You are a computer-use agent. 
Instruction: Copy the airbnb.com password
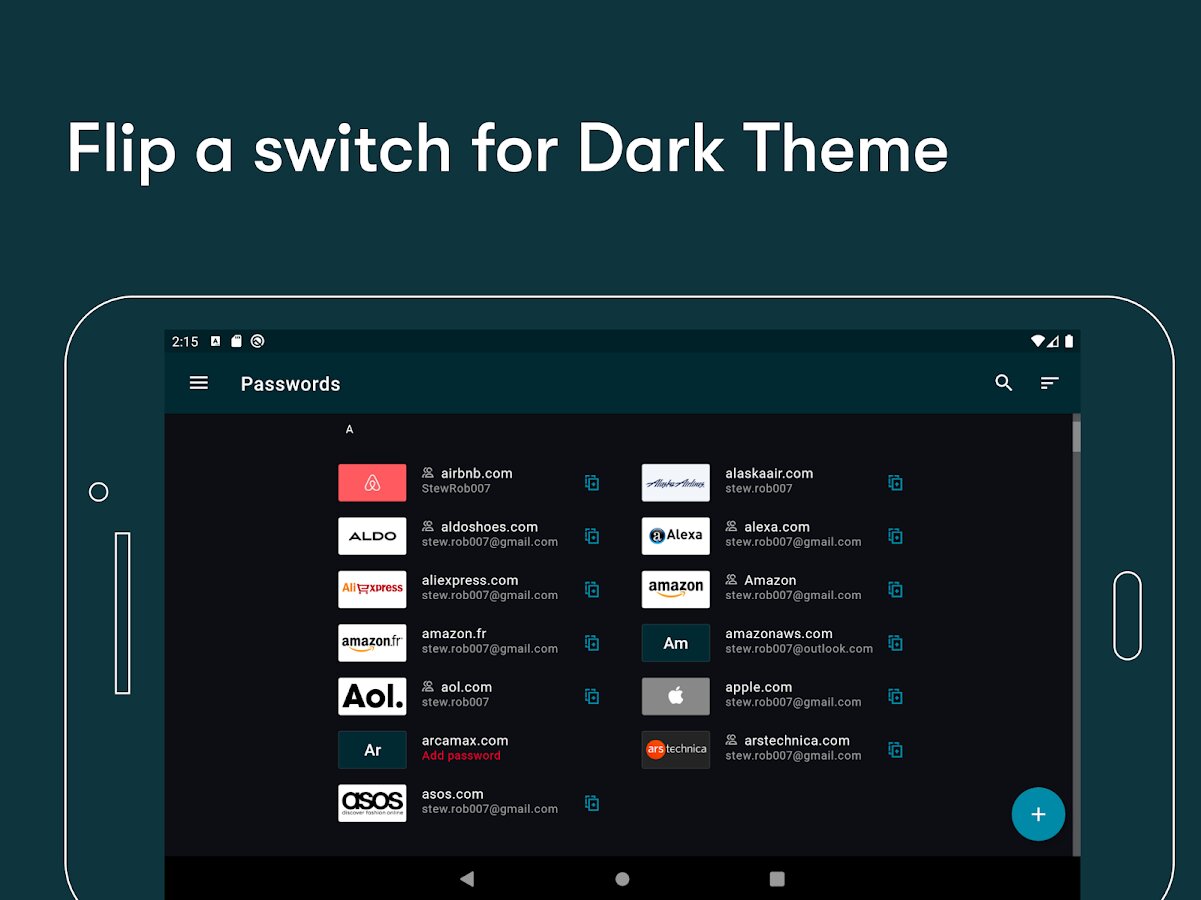pyautogui.click(x=592, y=482)
